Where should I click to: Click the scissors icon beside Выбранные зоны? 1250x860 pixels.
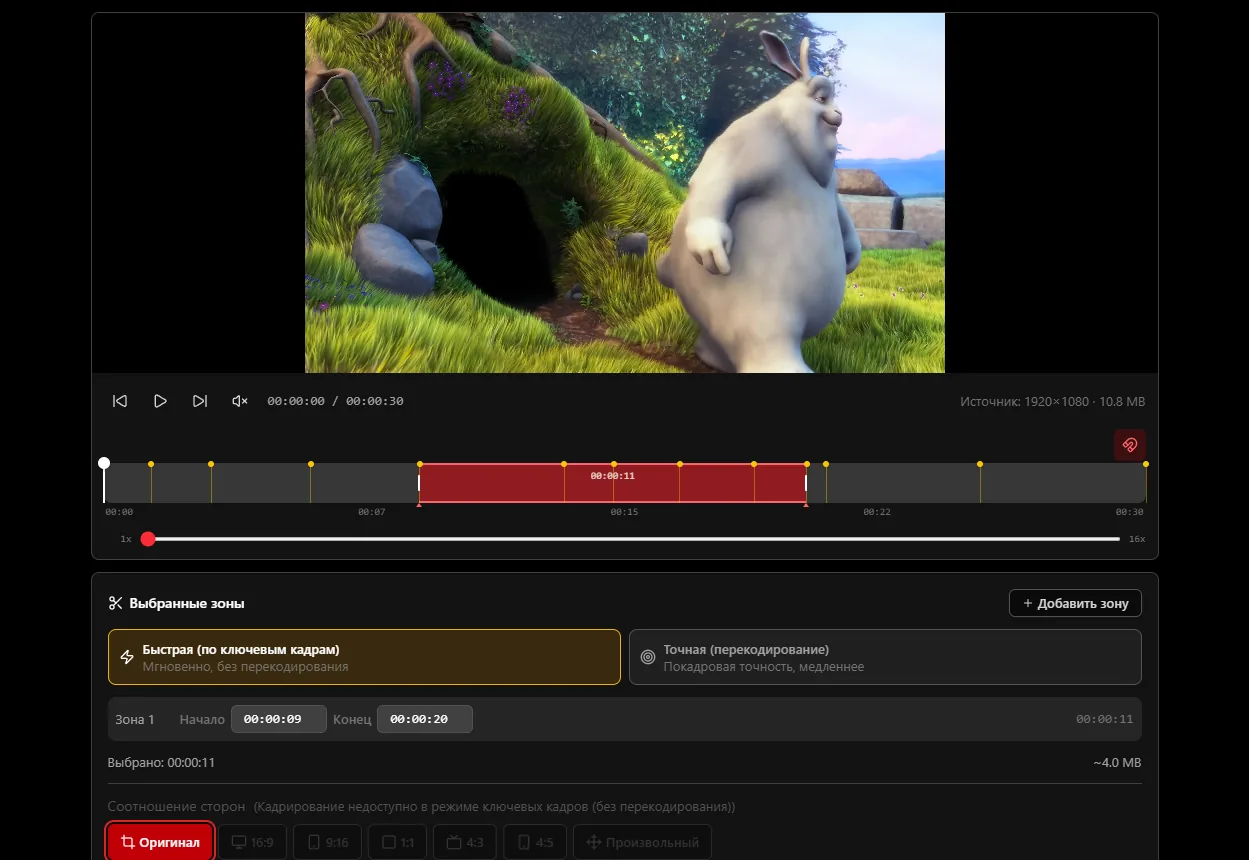115,603
